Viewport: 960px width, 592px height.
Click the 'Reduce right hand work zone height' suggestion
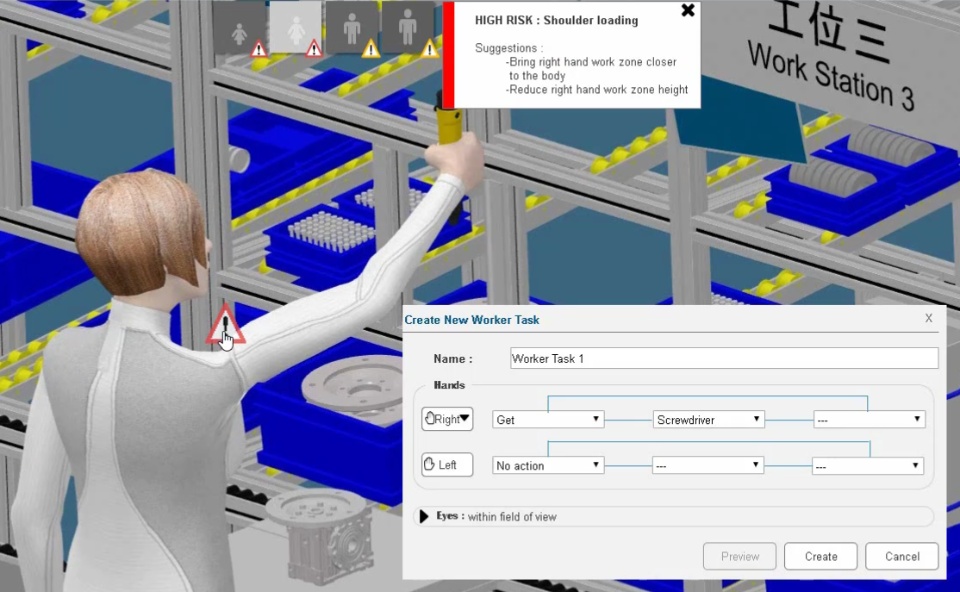point(597,89)
